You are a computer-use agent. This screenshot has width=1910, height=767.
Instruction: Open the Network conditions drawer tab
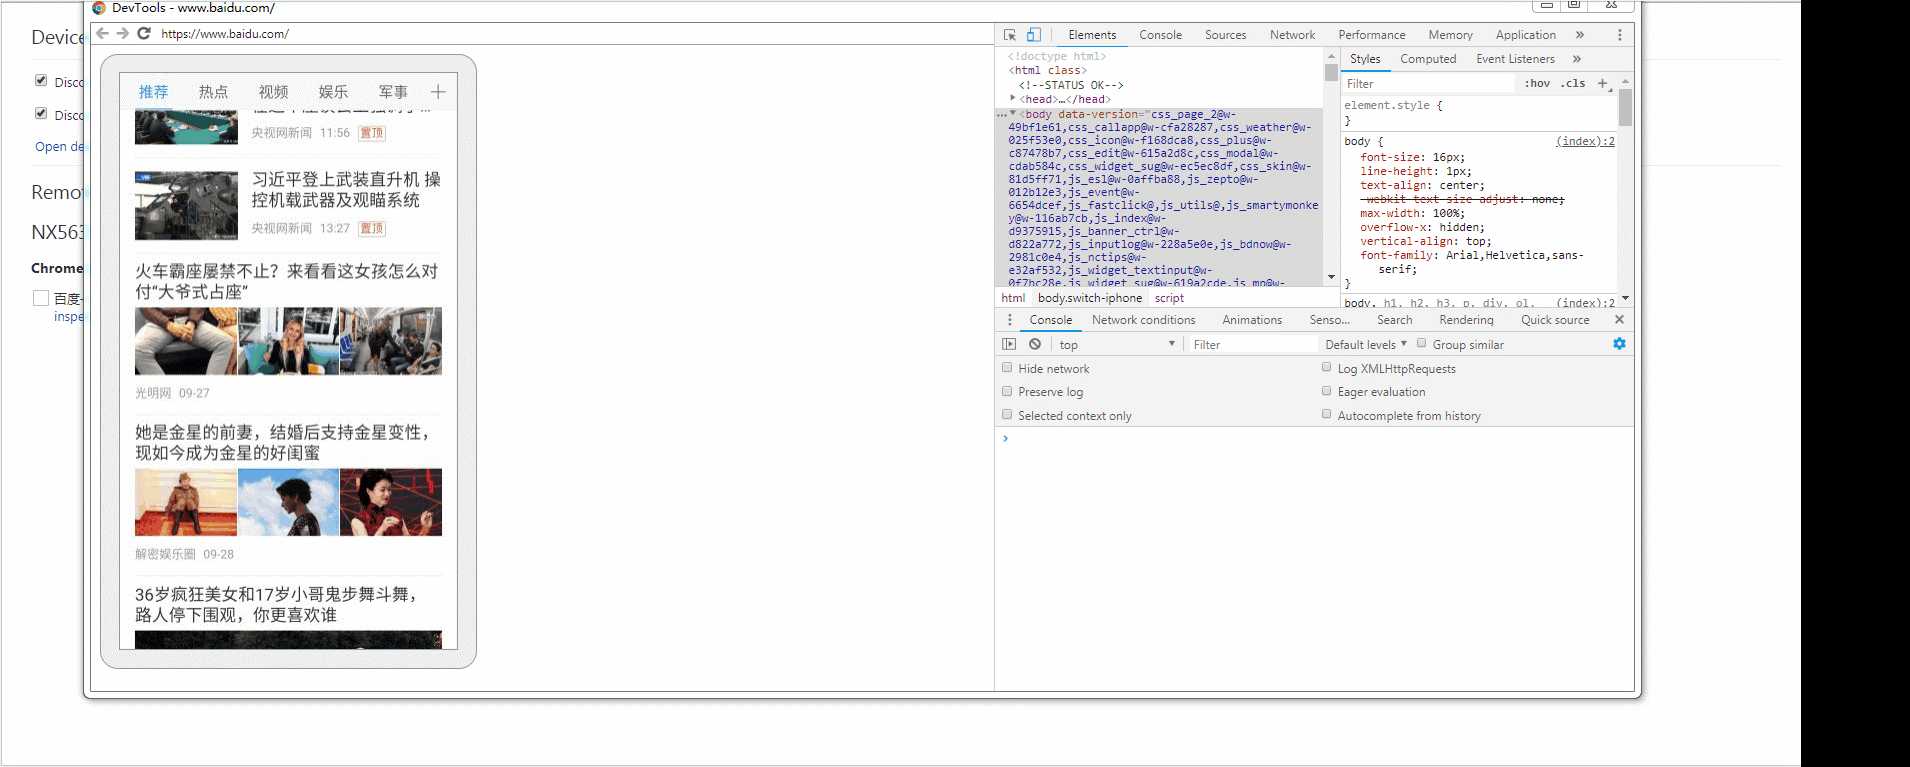point(1143,320)
